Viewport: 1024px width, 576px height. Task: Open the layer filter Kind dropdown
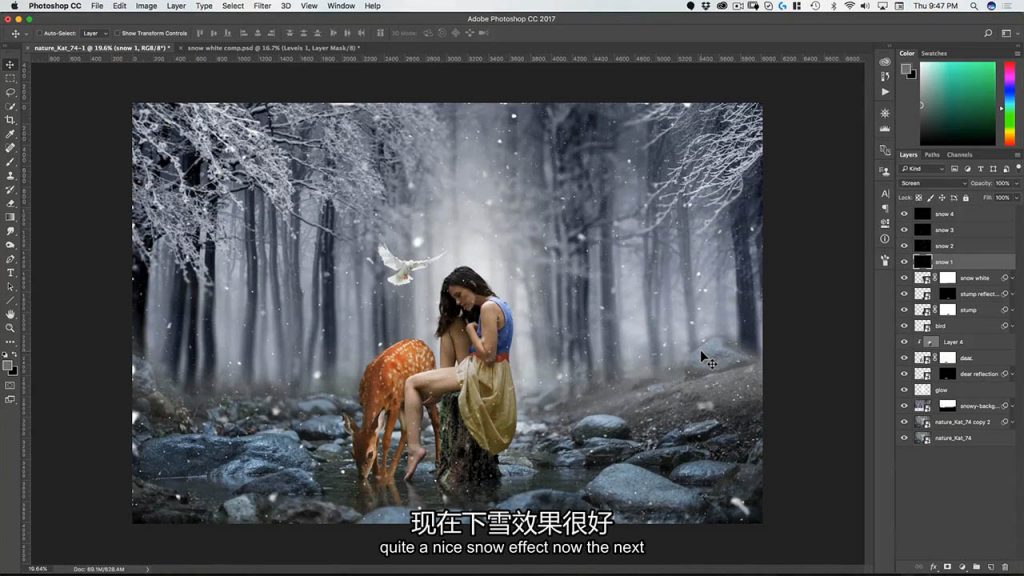pos(923,168)
